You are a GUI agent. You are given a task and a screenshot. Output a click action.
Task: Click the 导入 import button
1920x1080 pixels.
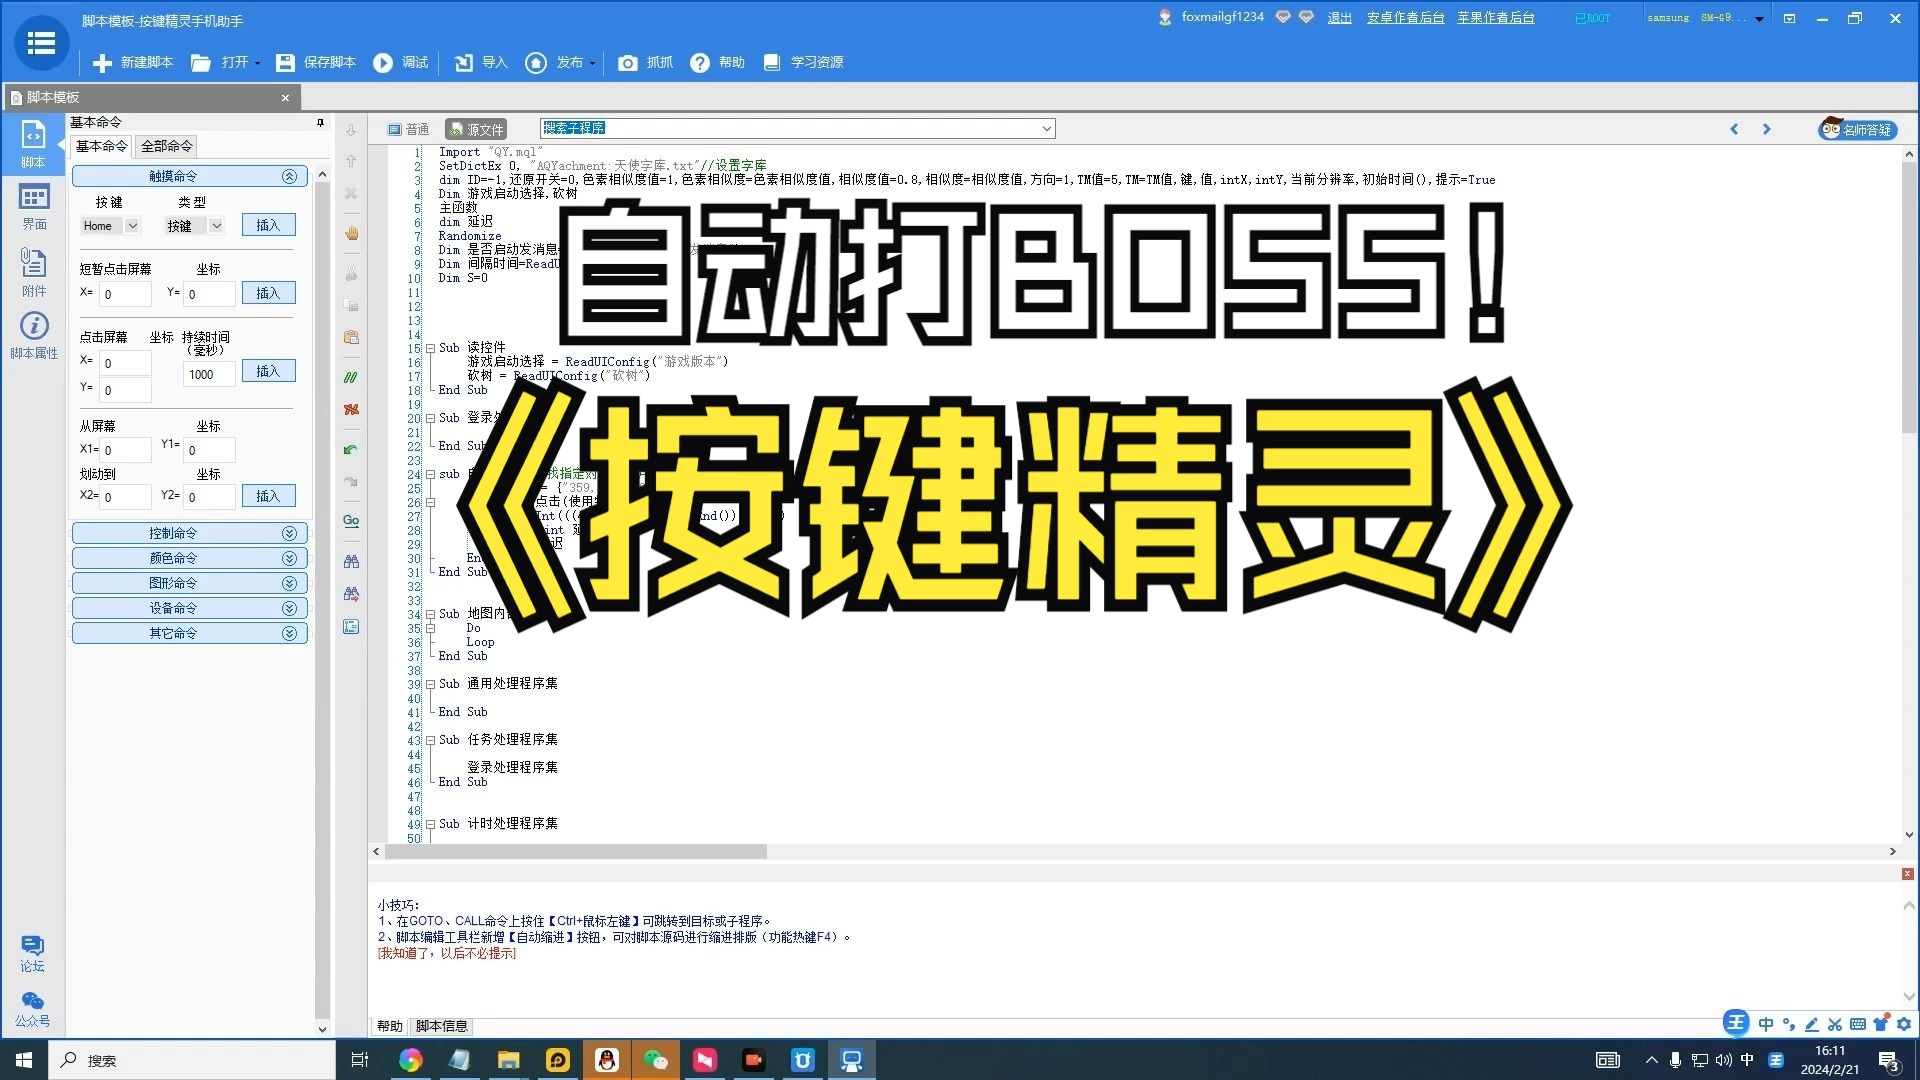click(481, 63)
